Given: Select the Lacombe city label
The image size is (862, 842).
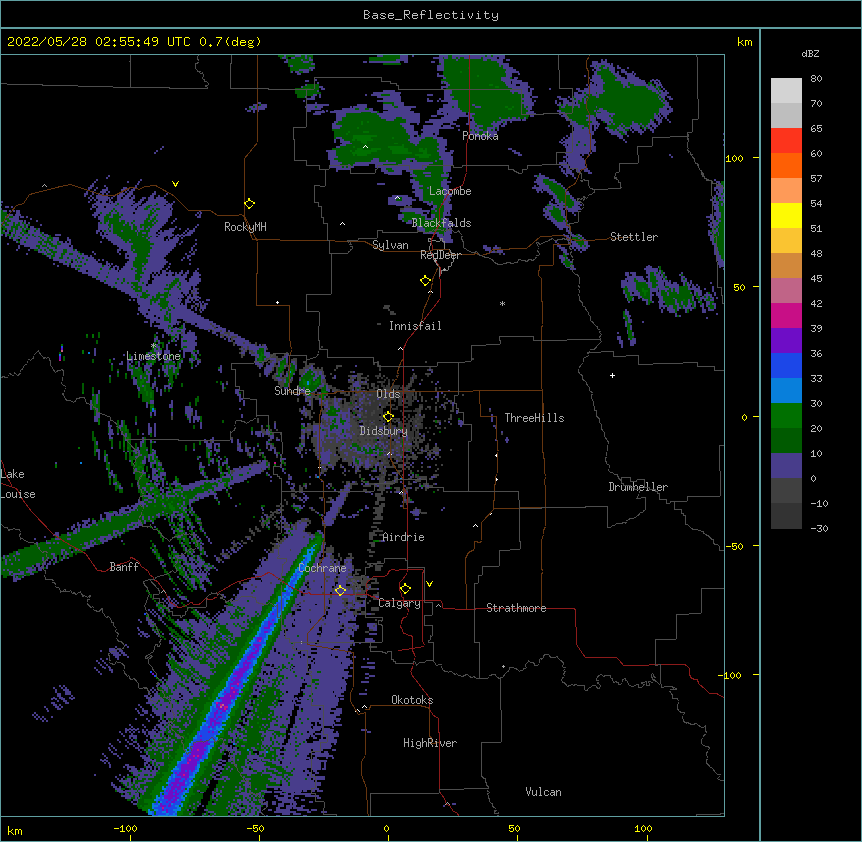Looking at the screenshot, I should (x=450, y=191).
